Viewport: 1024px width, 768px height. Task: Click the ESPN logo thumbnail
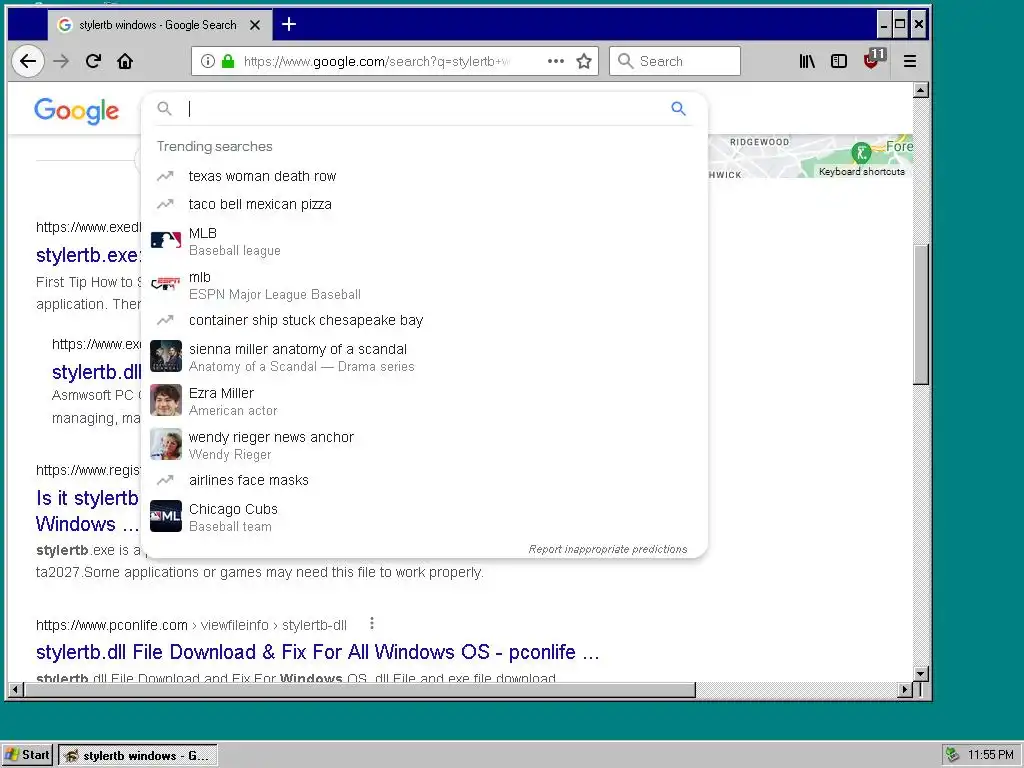pos(166,284)
